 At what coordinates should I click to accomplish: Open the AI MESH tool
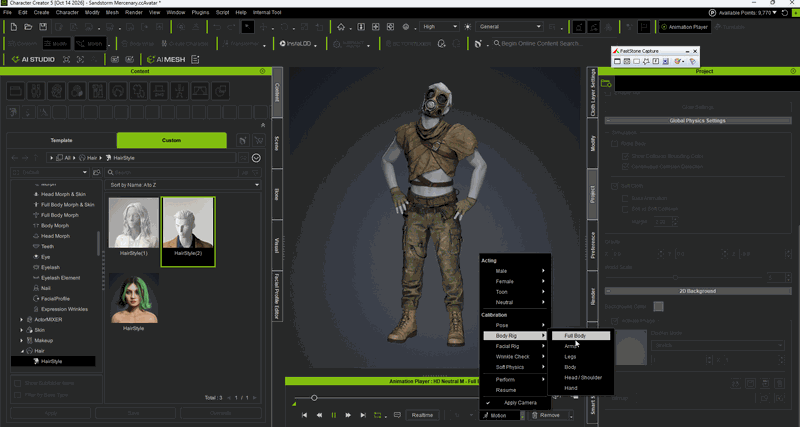tap(166, 60)
